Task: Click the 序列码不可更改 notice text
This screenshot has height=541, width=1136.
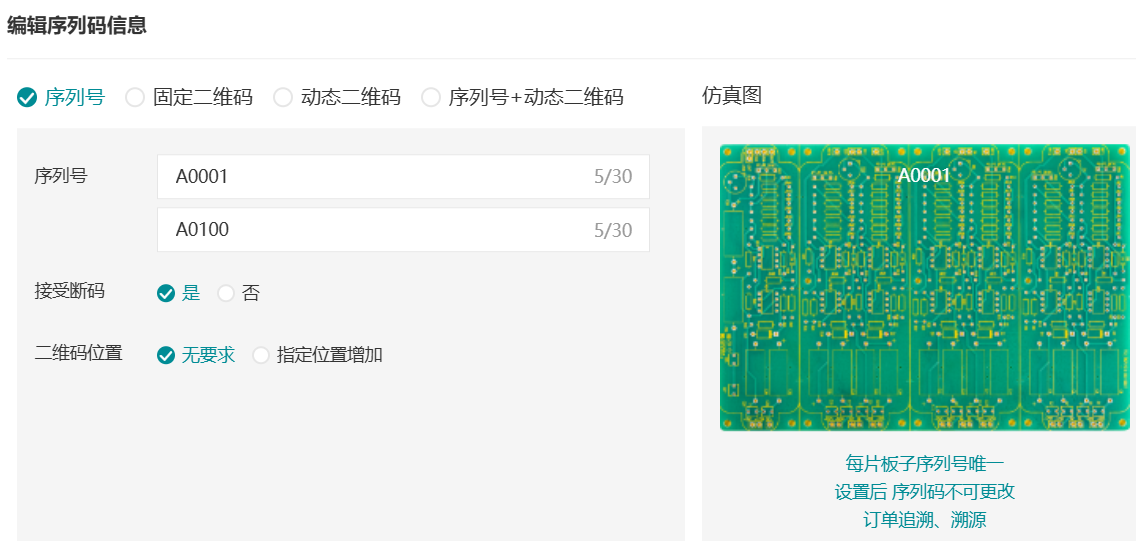Action: 953,492
